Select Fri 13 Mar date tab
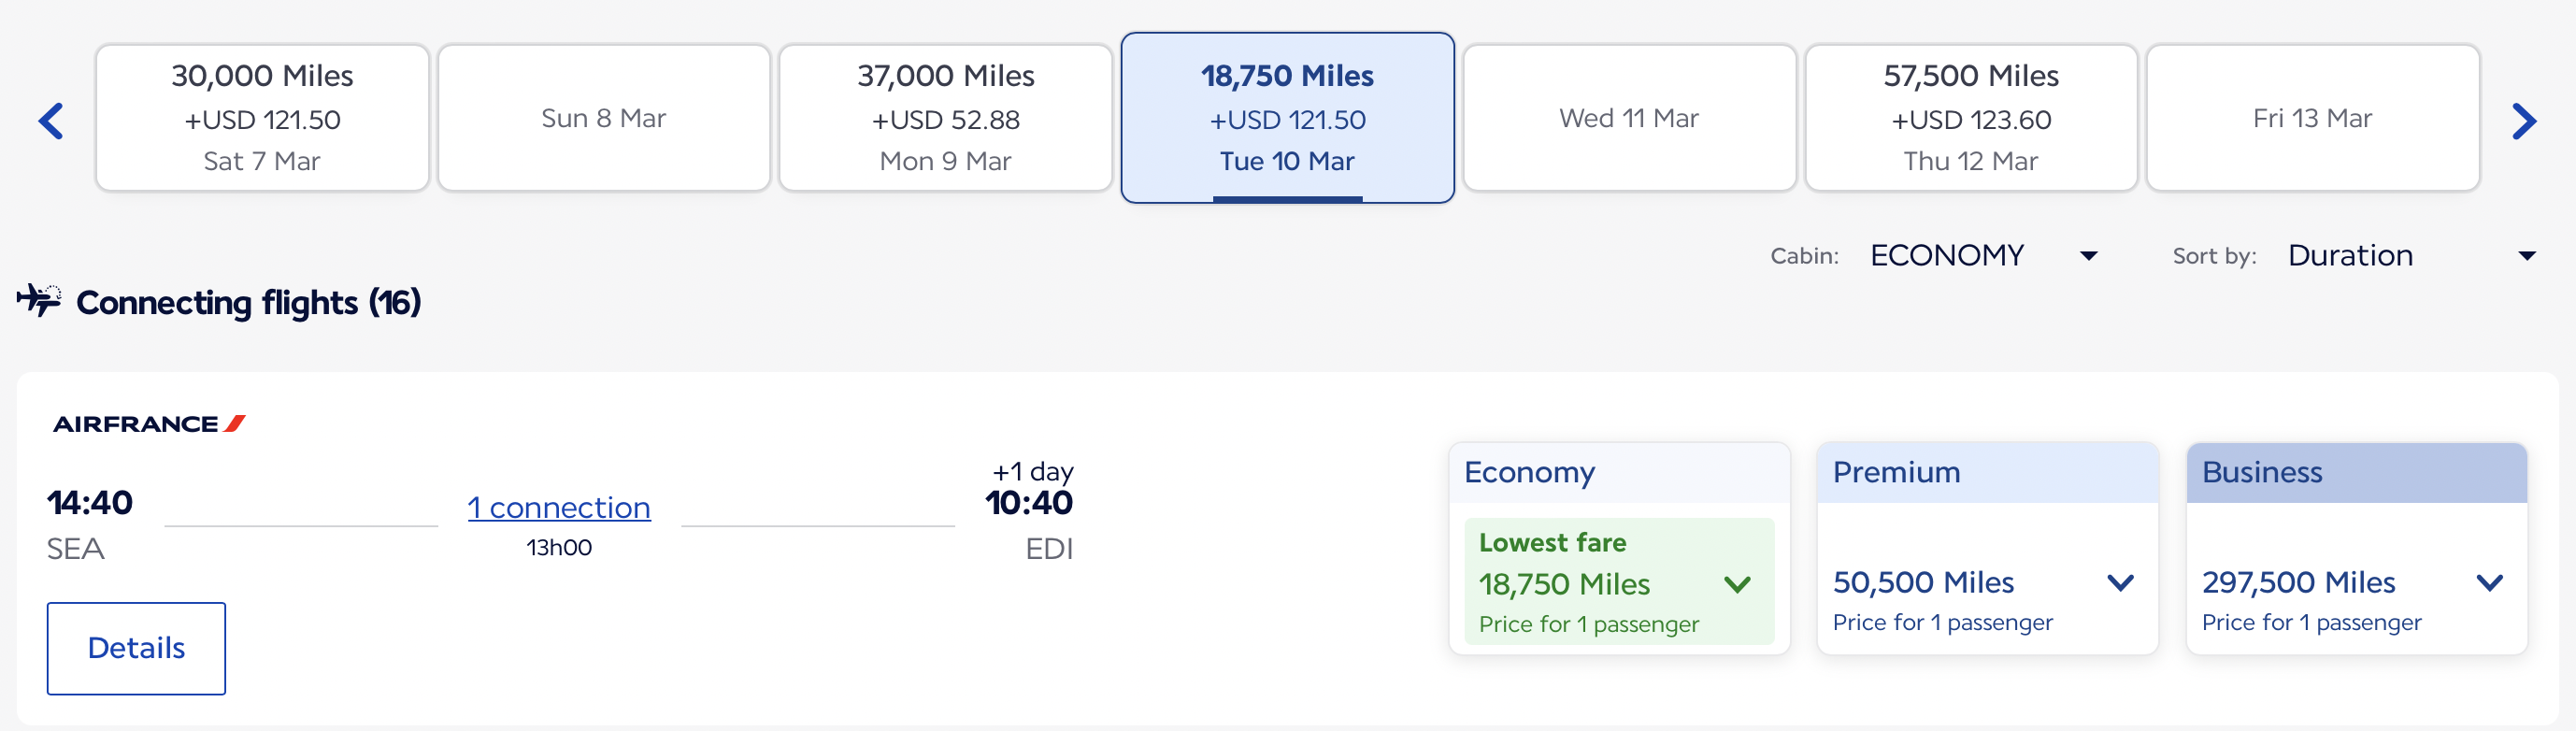This screenshot has height=731, width=2576. point(2311,118)
